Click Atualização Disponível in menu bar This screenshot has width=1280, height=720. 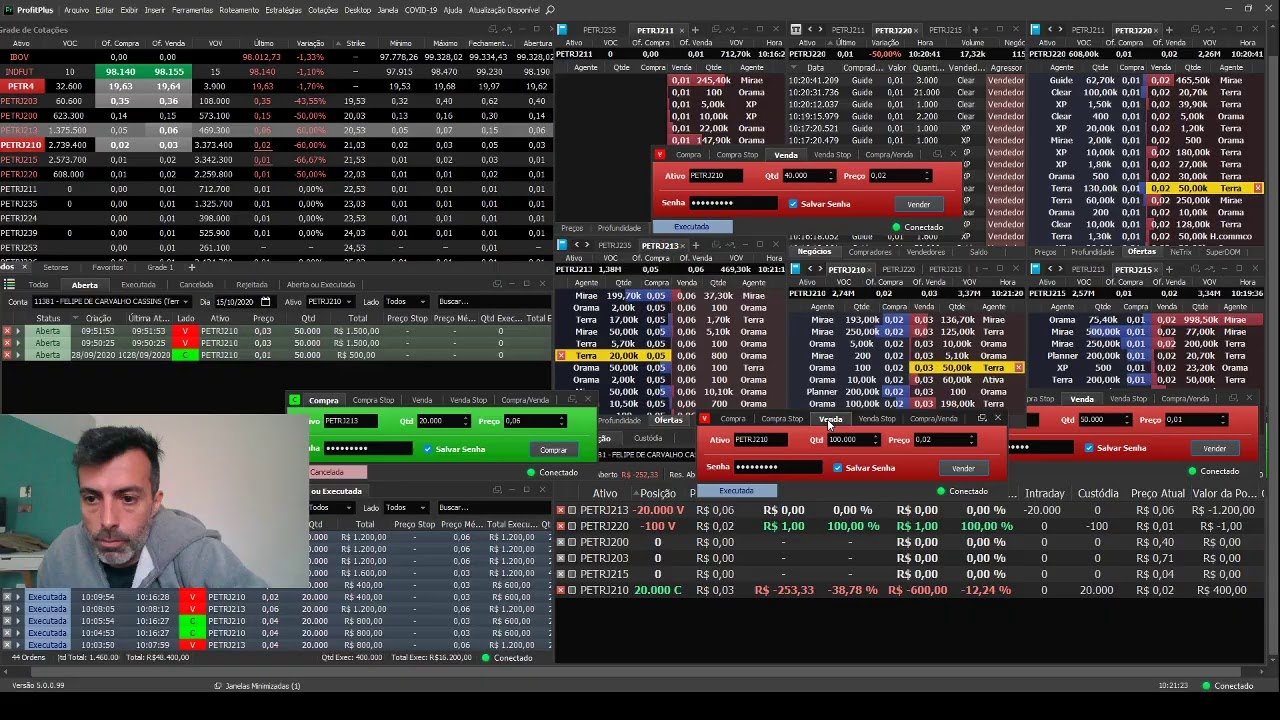(x=504, y=9)
